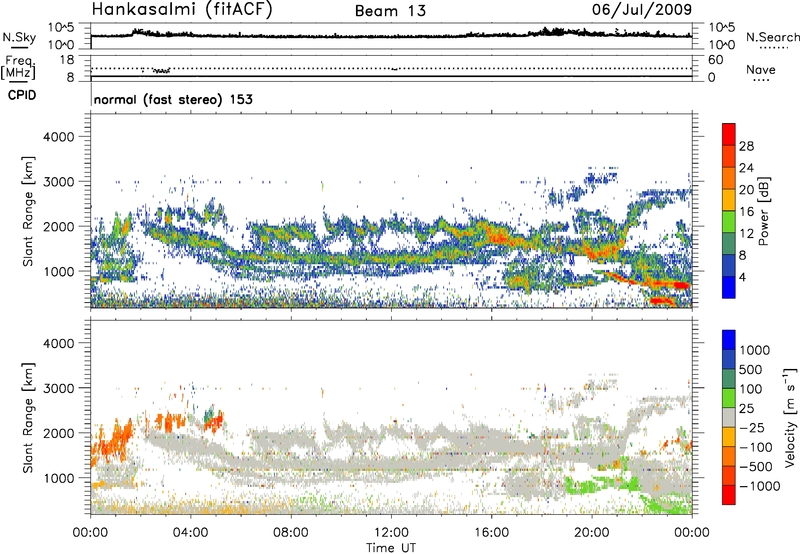Click the 4000 tick on power panel axis

tap(58, 137)
